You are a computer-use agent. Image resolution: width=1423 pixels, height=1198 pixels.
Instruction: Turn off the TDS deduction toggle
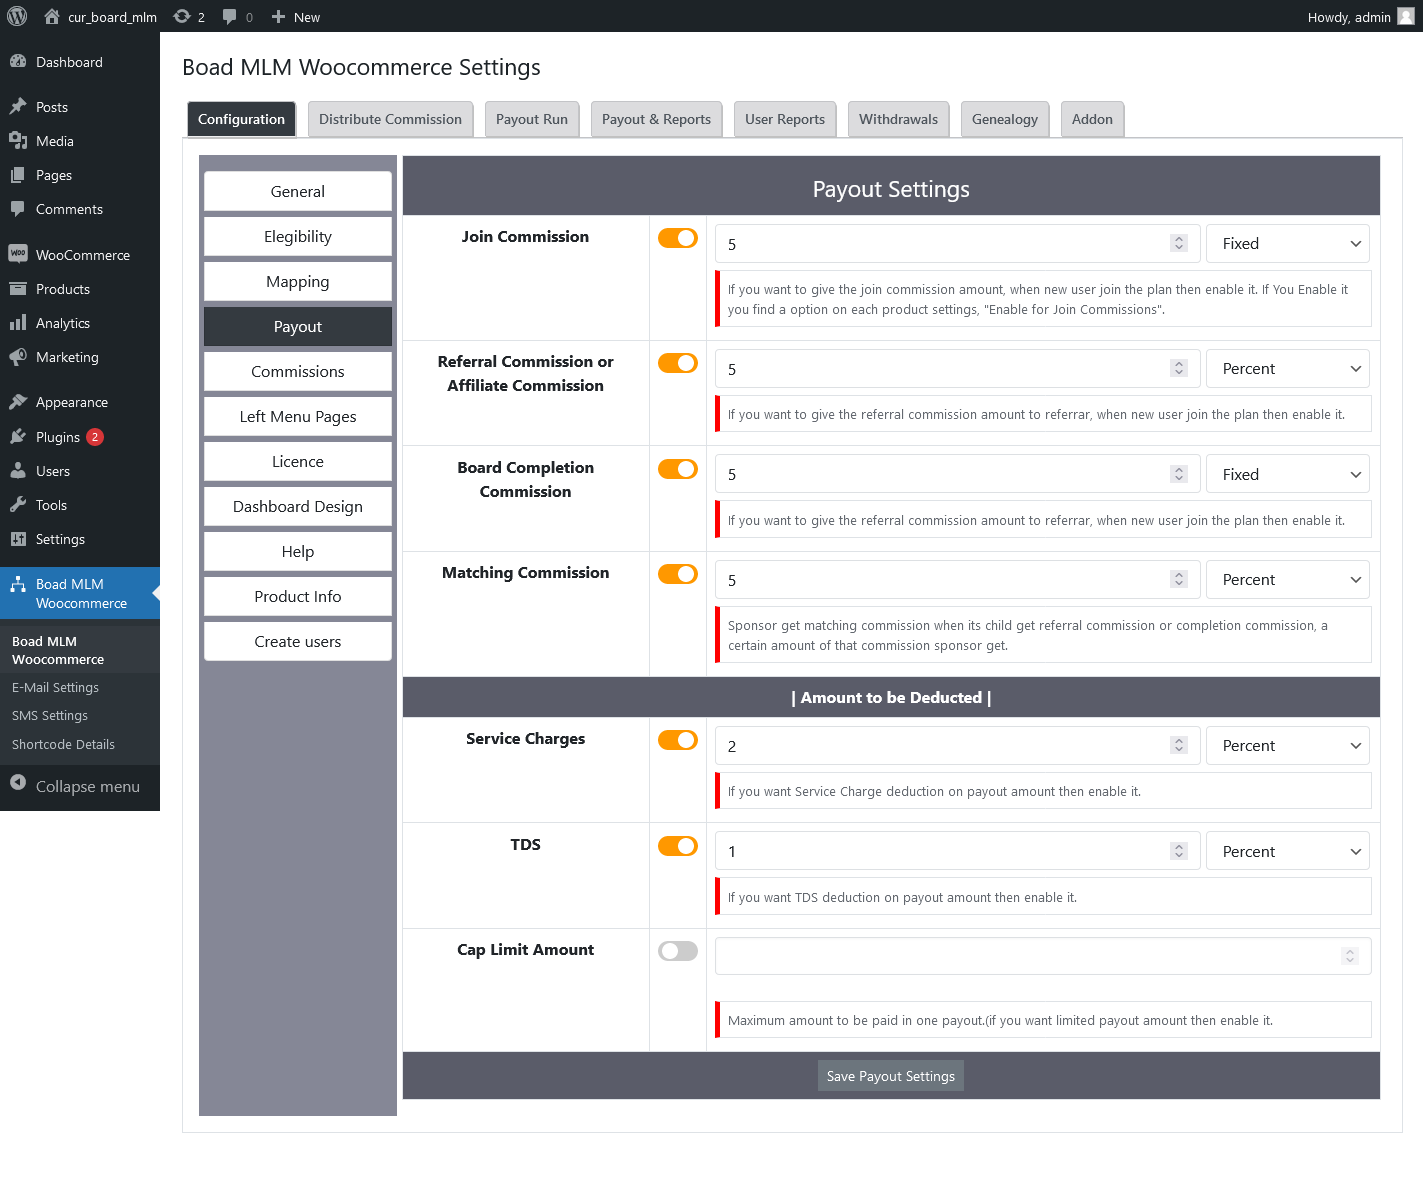tap(677, 845)
